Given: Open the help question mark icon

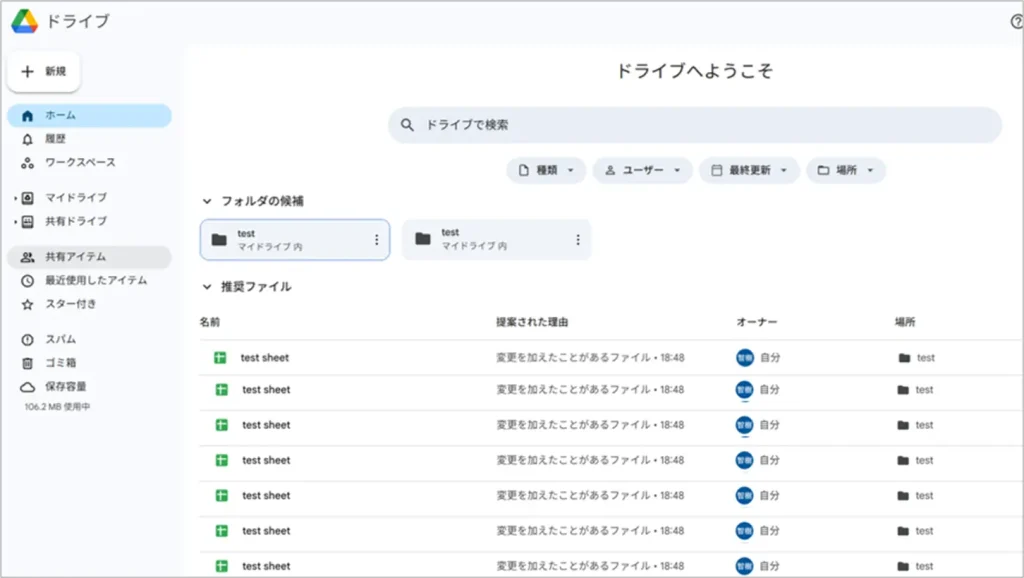Looking at the screenshot, I should (x=1016, y=21).
